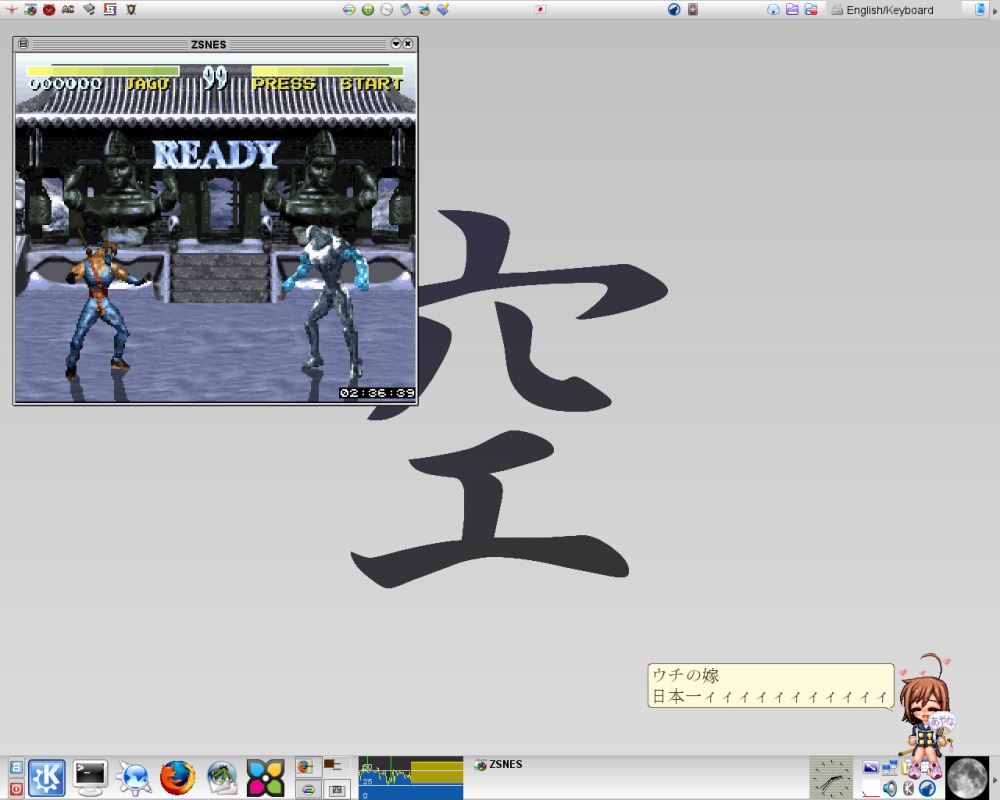Click the blue wolf tray icon

tap(927, 789)
